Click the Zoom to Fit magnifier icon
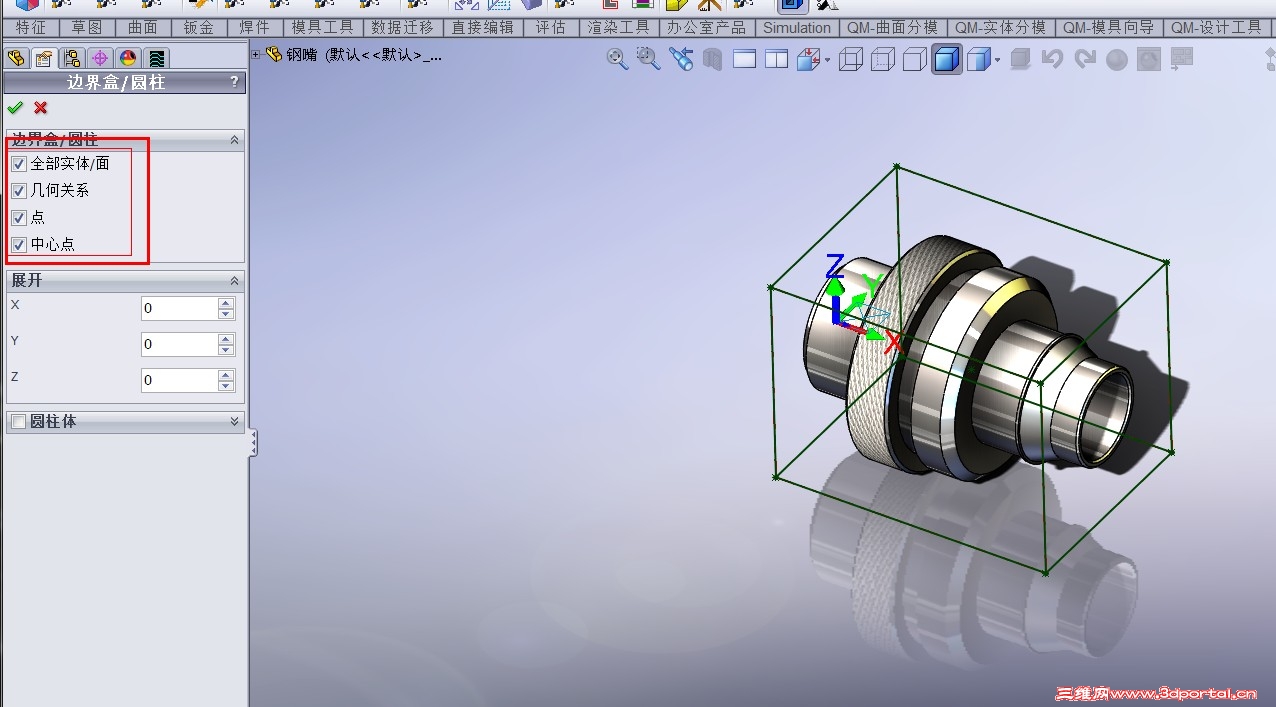The height and width of the screenshot is (707, 1276). (617, 59)
